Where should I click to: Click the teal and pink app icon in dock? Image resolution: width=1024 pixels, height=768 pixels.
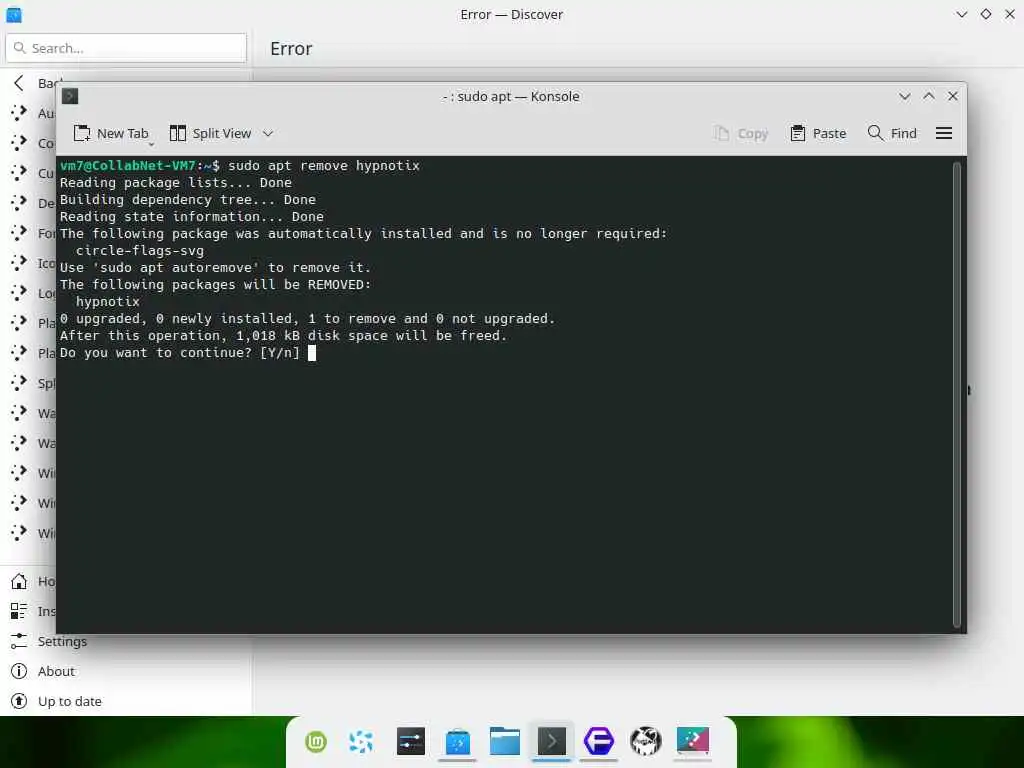coord(693,741)
